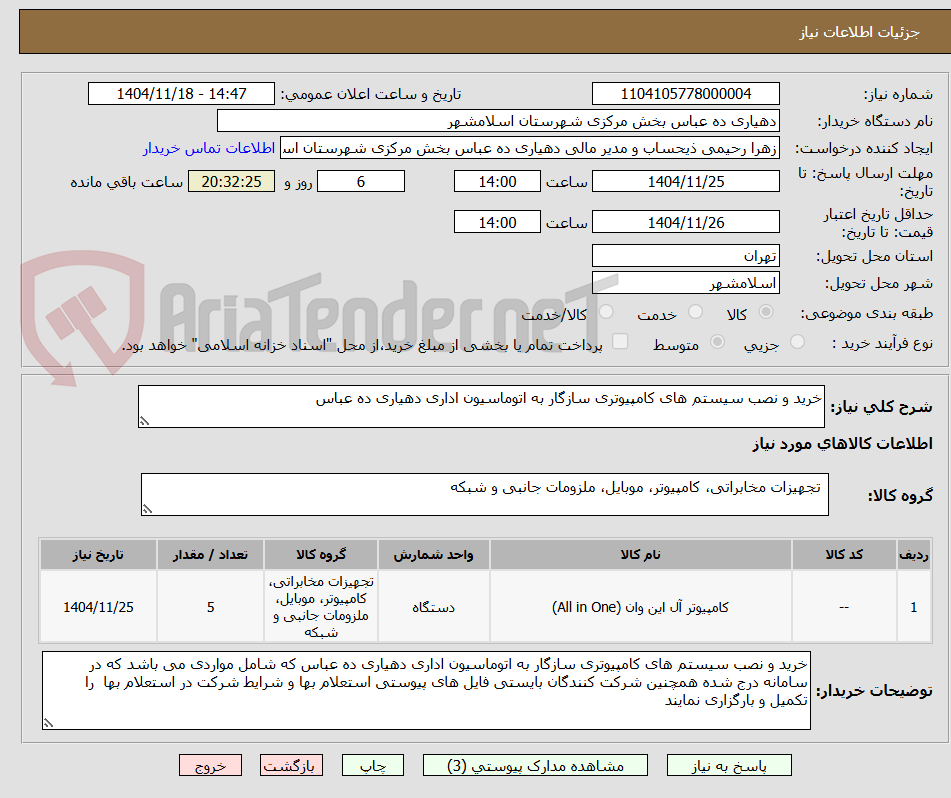Click the countdown timer 20:32:25 field
951x798 pixels.
(x=231, y=181)
